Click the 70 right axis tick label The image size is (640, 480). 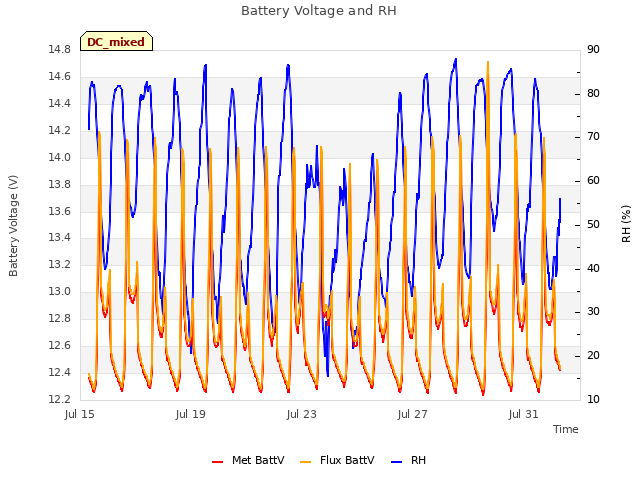coord(593,137)
